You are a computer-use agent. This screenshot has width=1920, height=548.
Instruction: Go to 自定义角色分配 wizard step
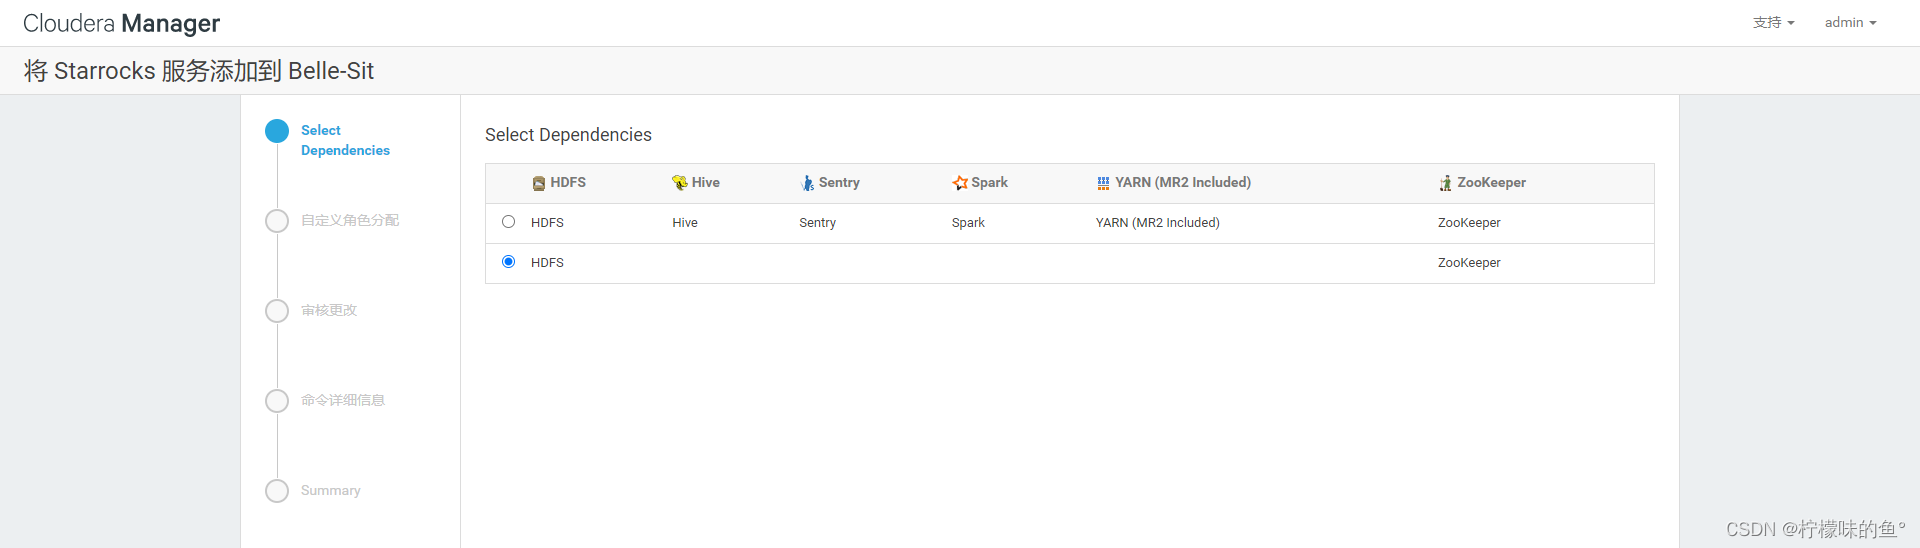350,220
